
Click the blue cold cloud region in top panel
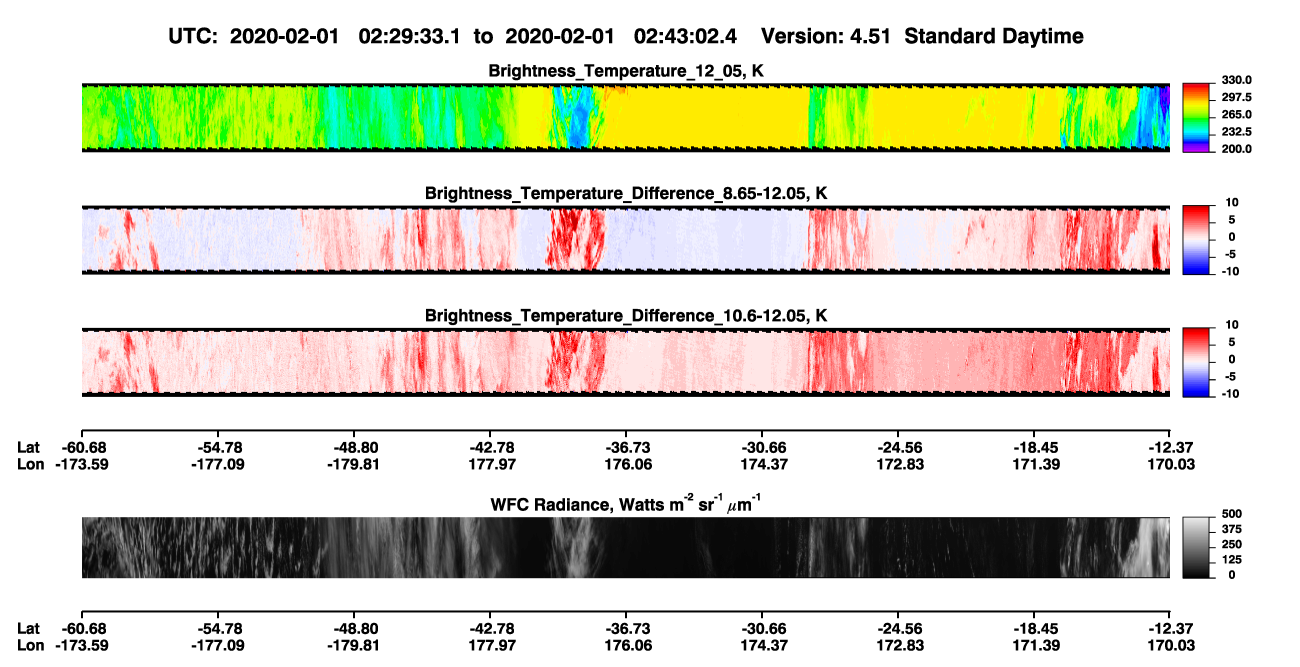coord(574,120)
